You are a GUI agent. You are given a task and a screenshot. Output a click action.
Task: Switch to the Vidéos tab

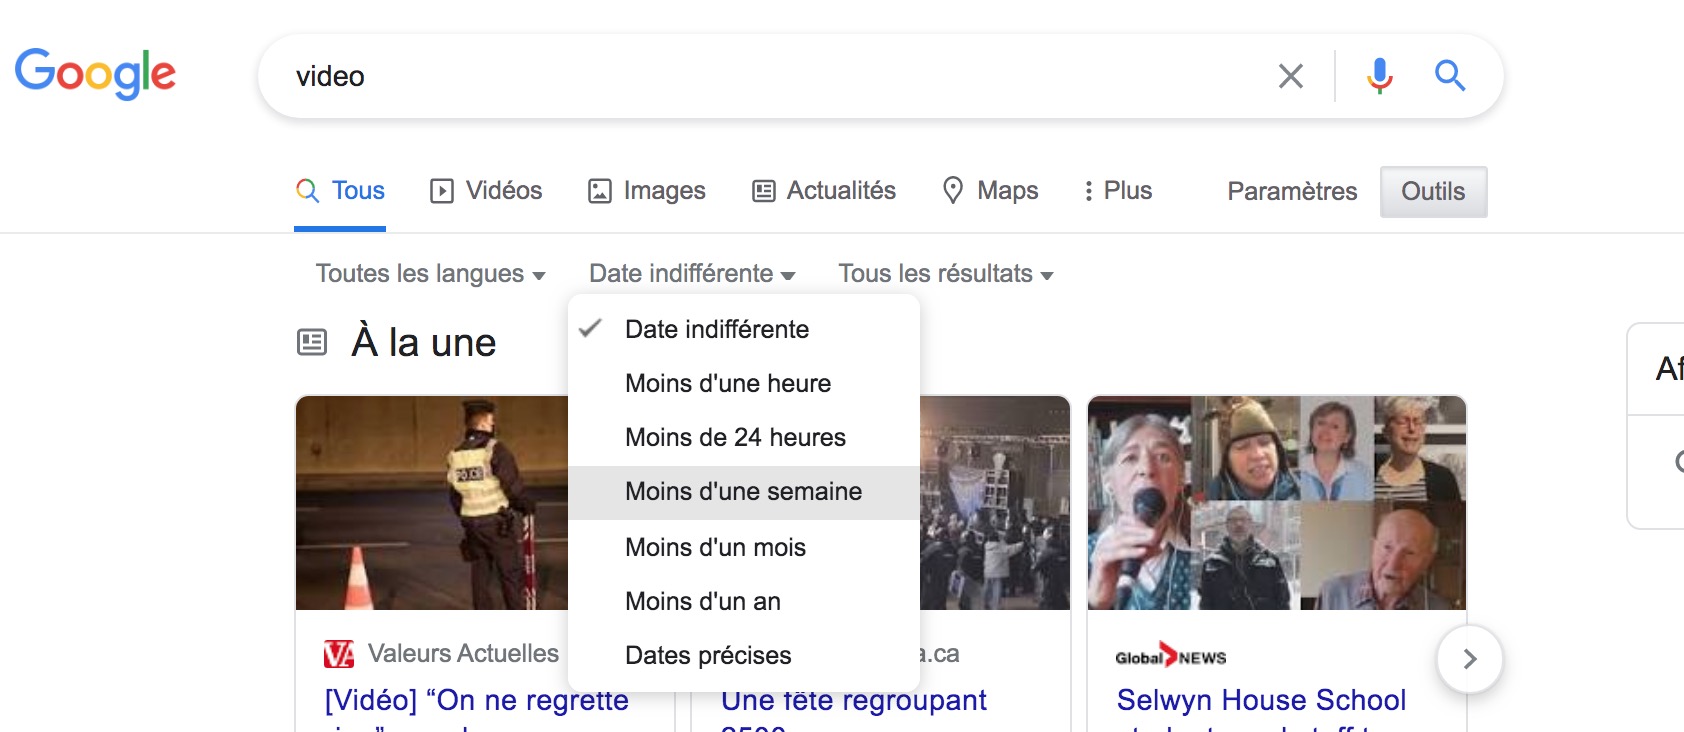[486, 191]
